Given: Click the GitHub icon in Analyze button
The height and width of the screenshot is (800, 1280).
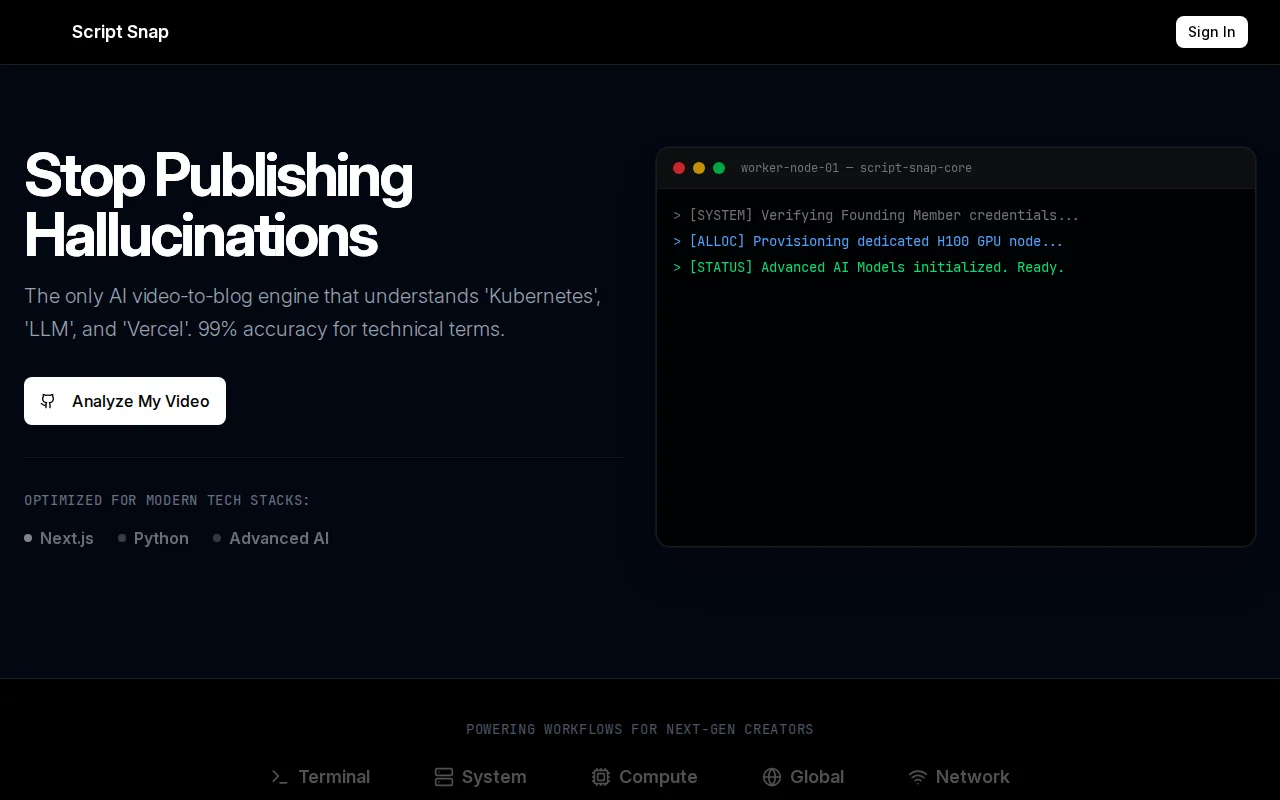Looking at the screenshot, I should coord(48,401).
